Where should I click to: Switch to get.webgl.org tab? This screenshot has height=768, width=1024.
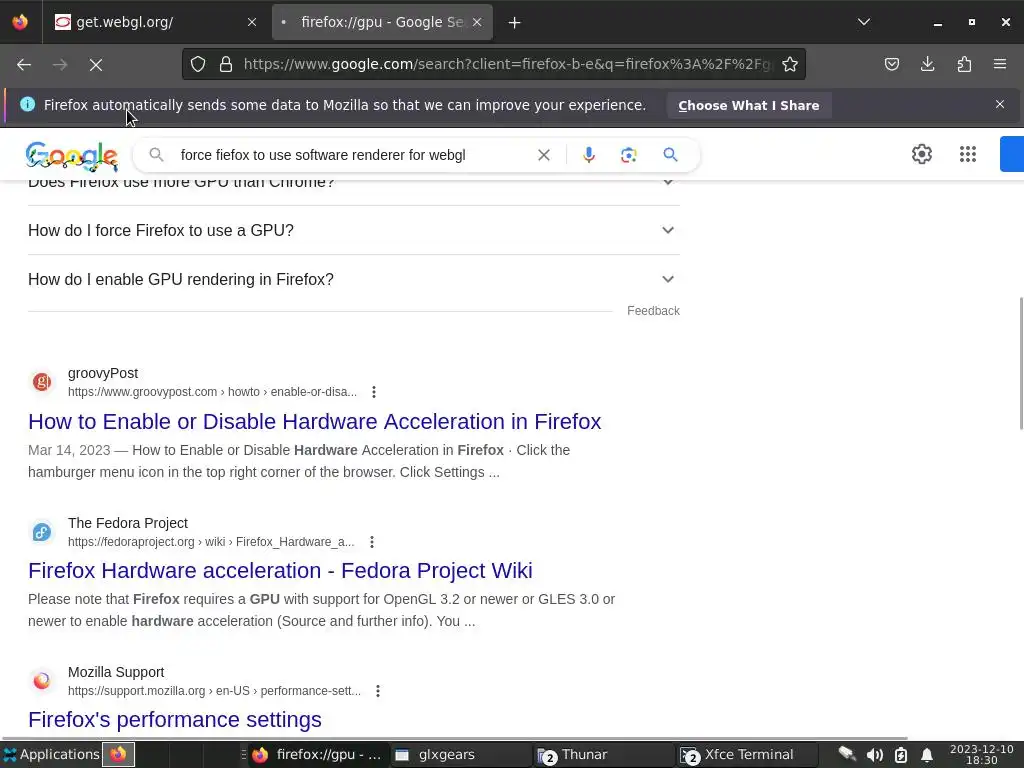(155, 22)
